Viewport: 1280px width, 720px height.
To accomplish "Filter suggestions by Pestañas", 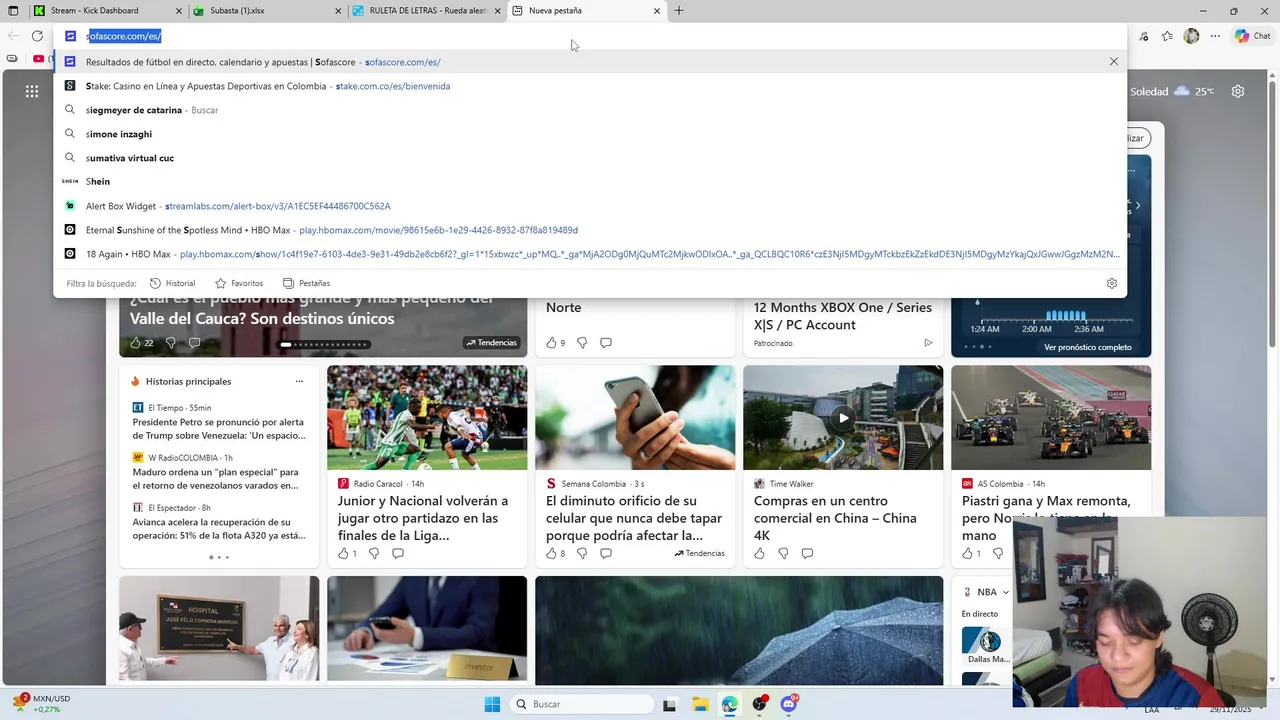I will tap(306, 283).
